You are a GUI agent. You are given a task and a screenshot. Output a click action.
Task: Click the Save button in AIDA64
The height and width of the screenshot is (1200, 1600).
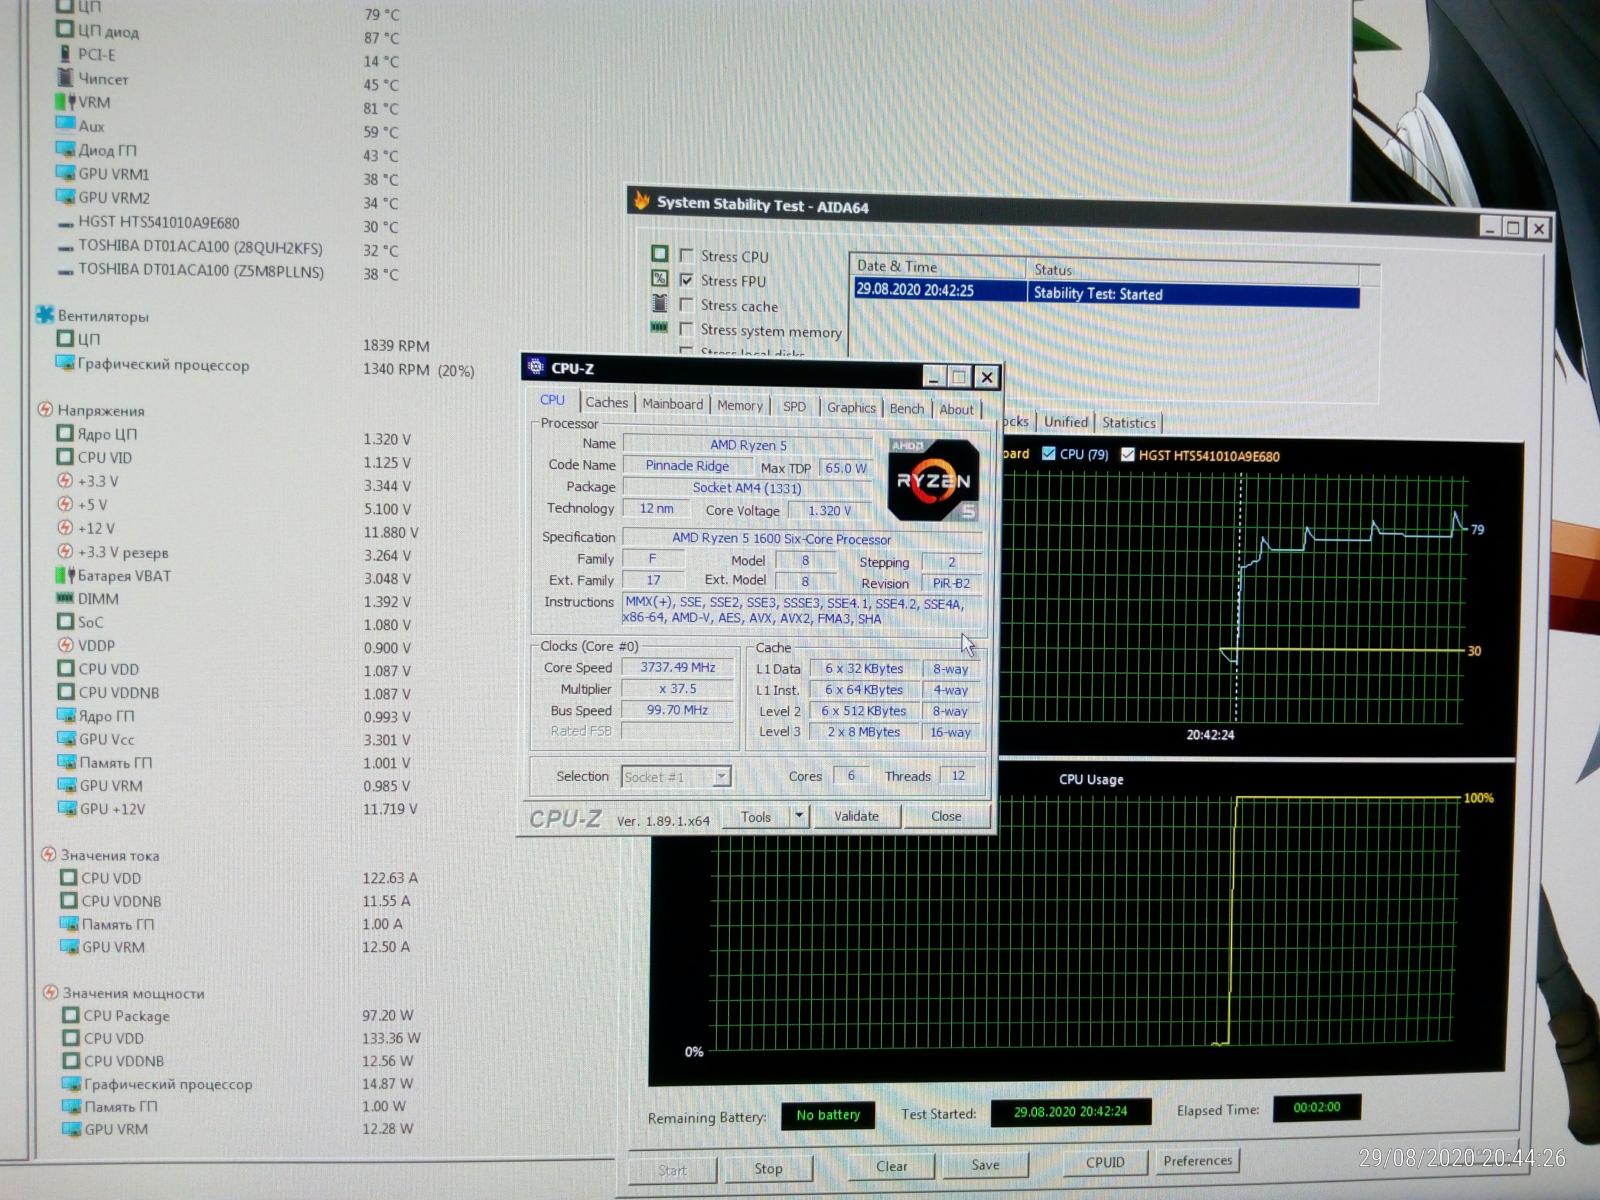point(985,1164)
